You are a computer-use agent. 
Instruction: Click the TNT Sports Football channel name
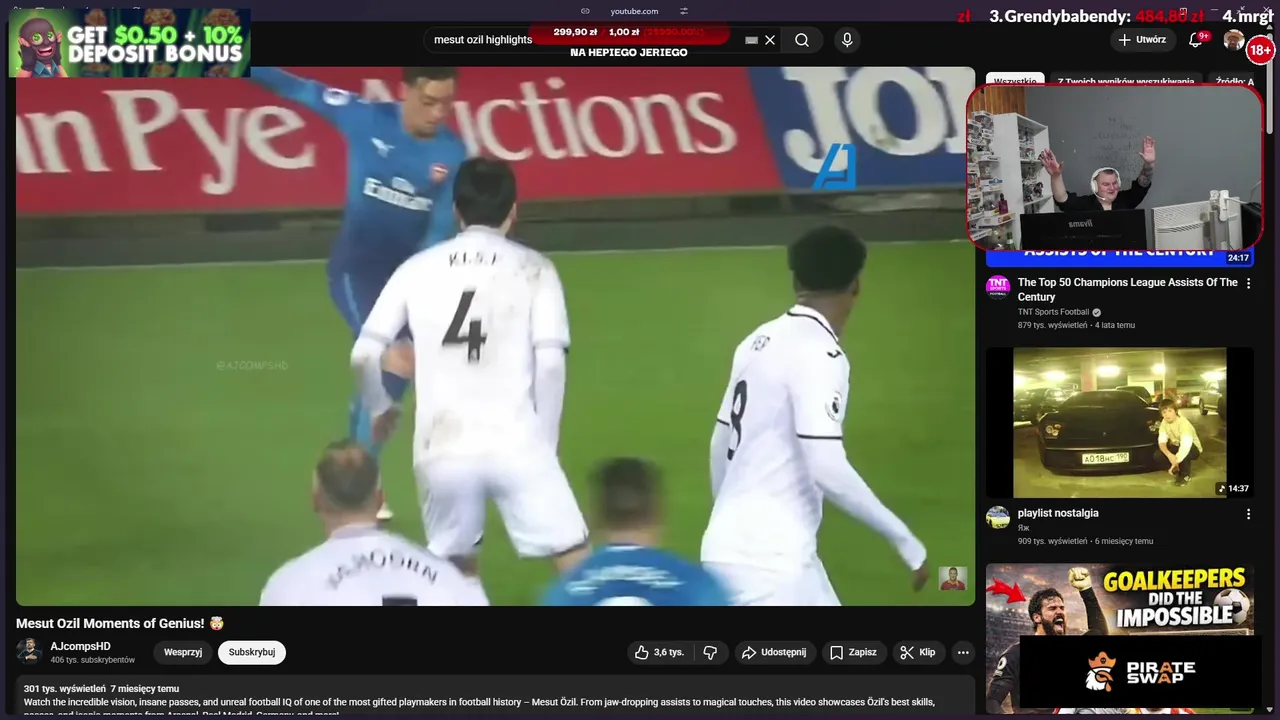pyautogui.click(x=1053, y=312)
